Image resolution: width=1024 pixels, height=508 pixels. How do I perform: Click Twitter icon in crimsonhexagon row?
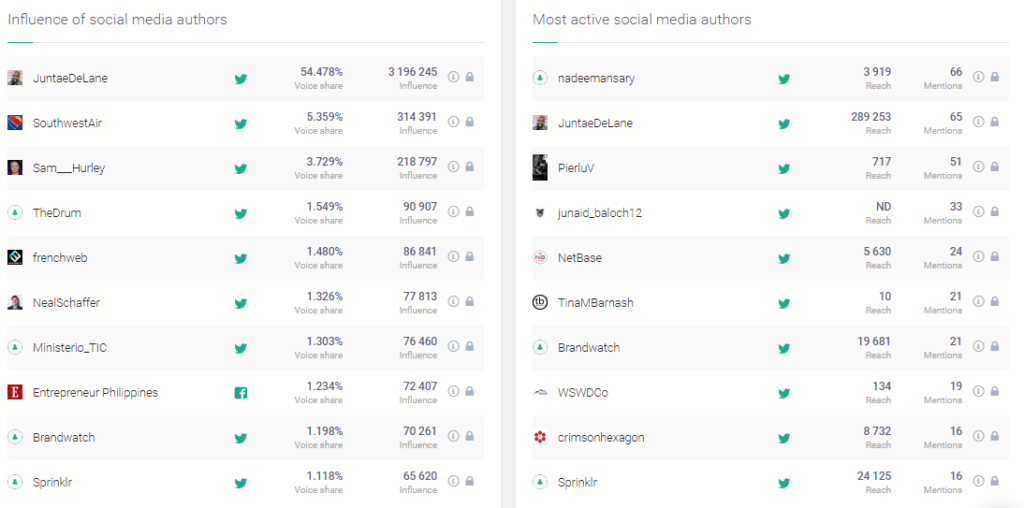[784, 438]
